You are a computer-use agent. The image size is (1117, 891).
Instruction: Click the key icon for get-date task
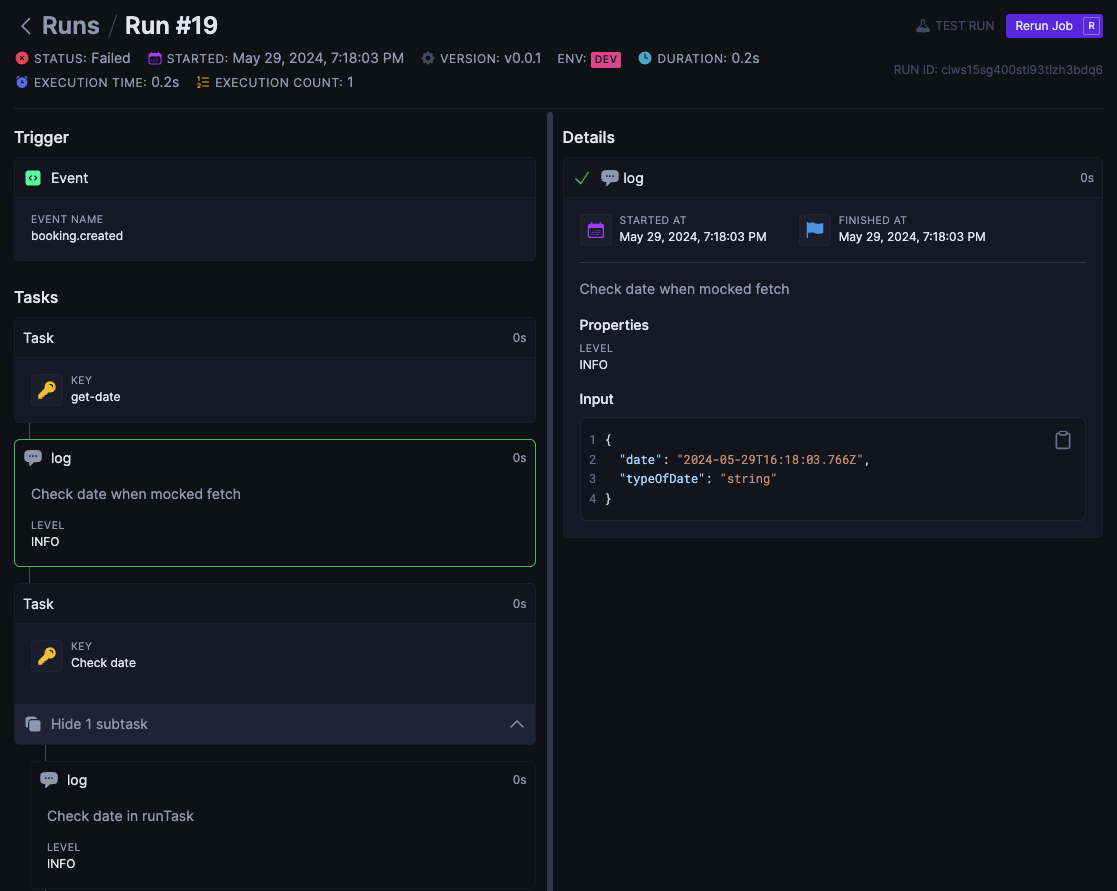pyautogui.click(x=47, y=390)
